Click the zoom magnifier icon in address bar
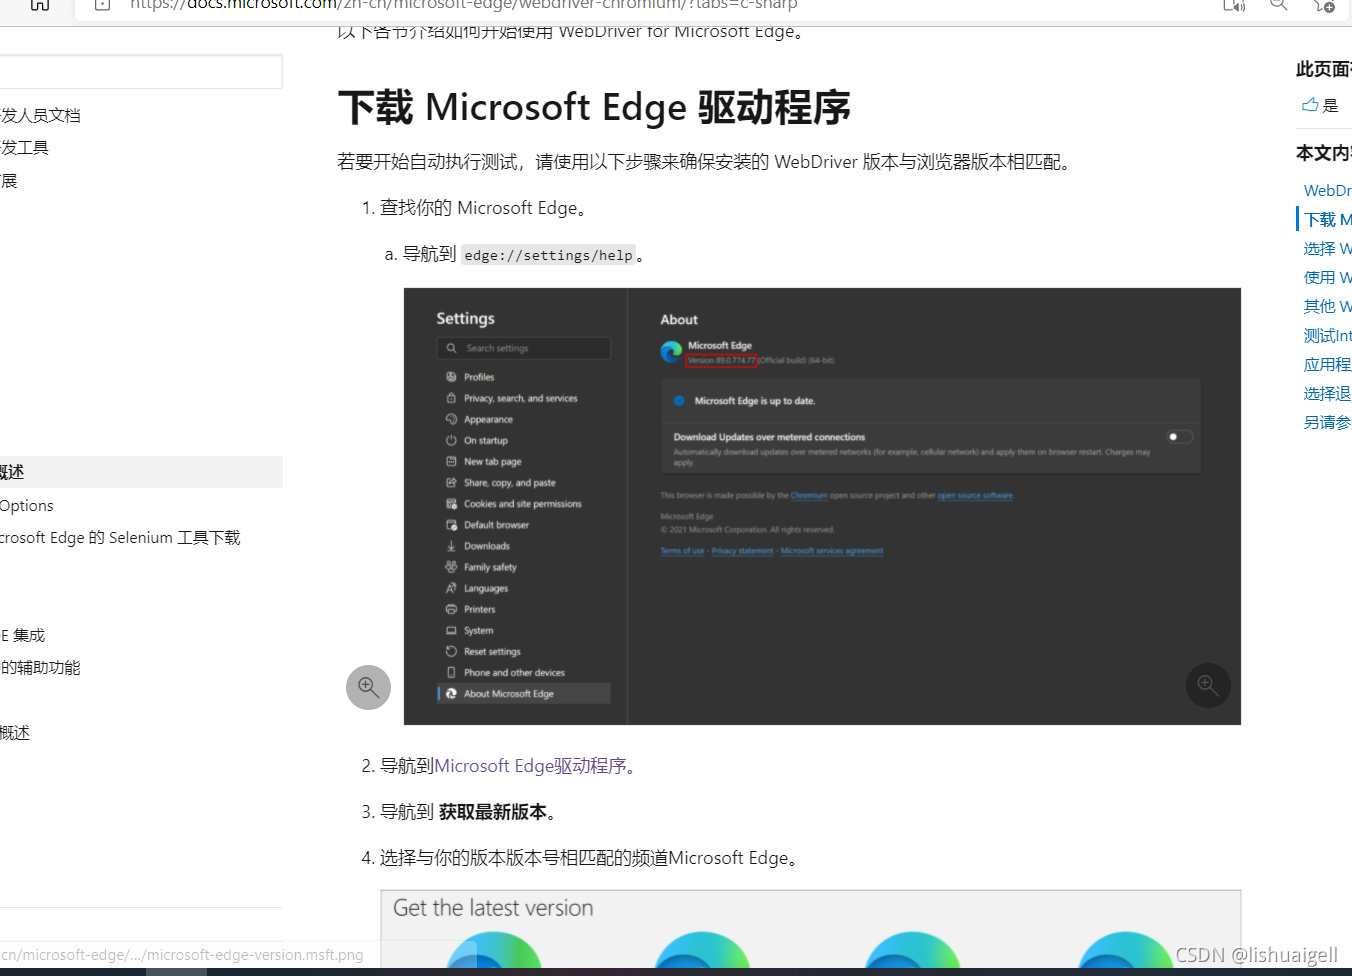Viewport: 1352px width, 976px height. [x=1278, y=5]
